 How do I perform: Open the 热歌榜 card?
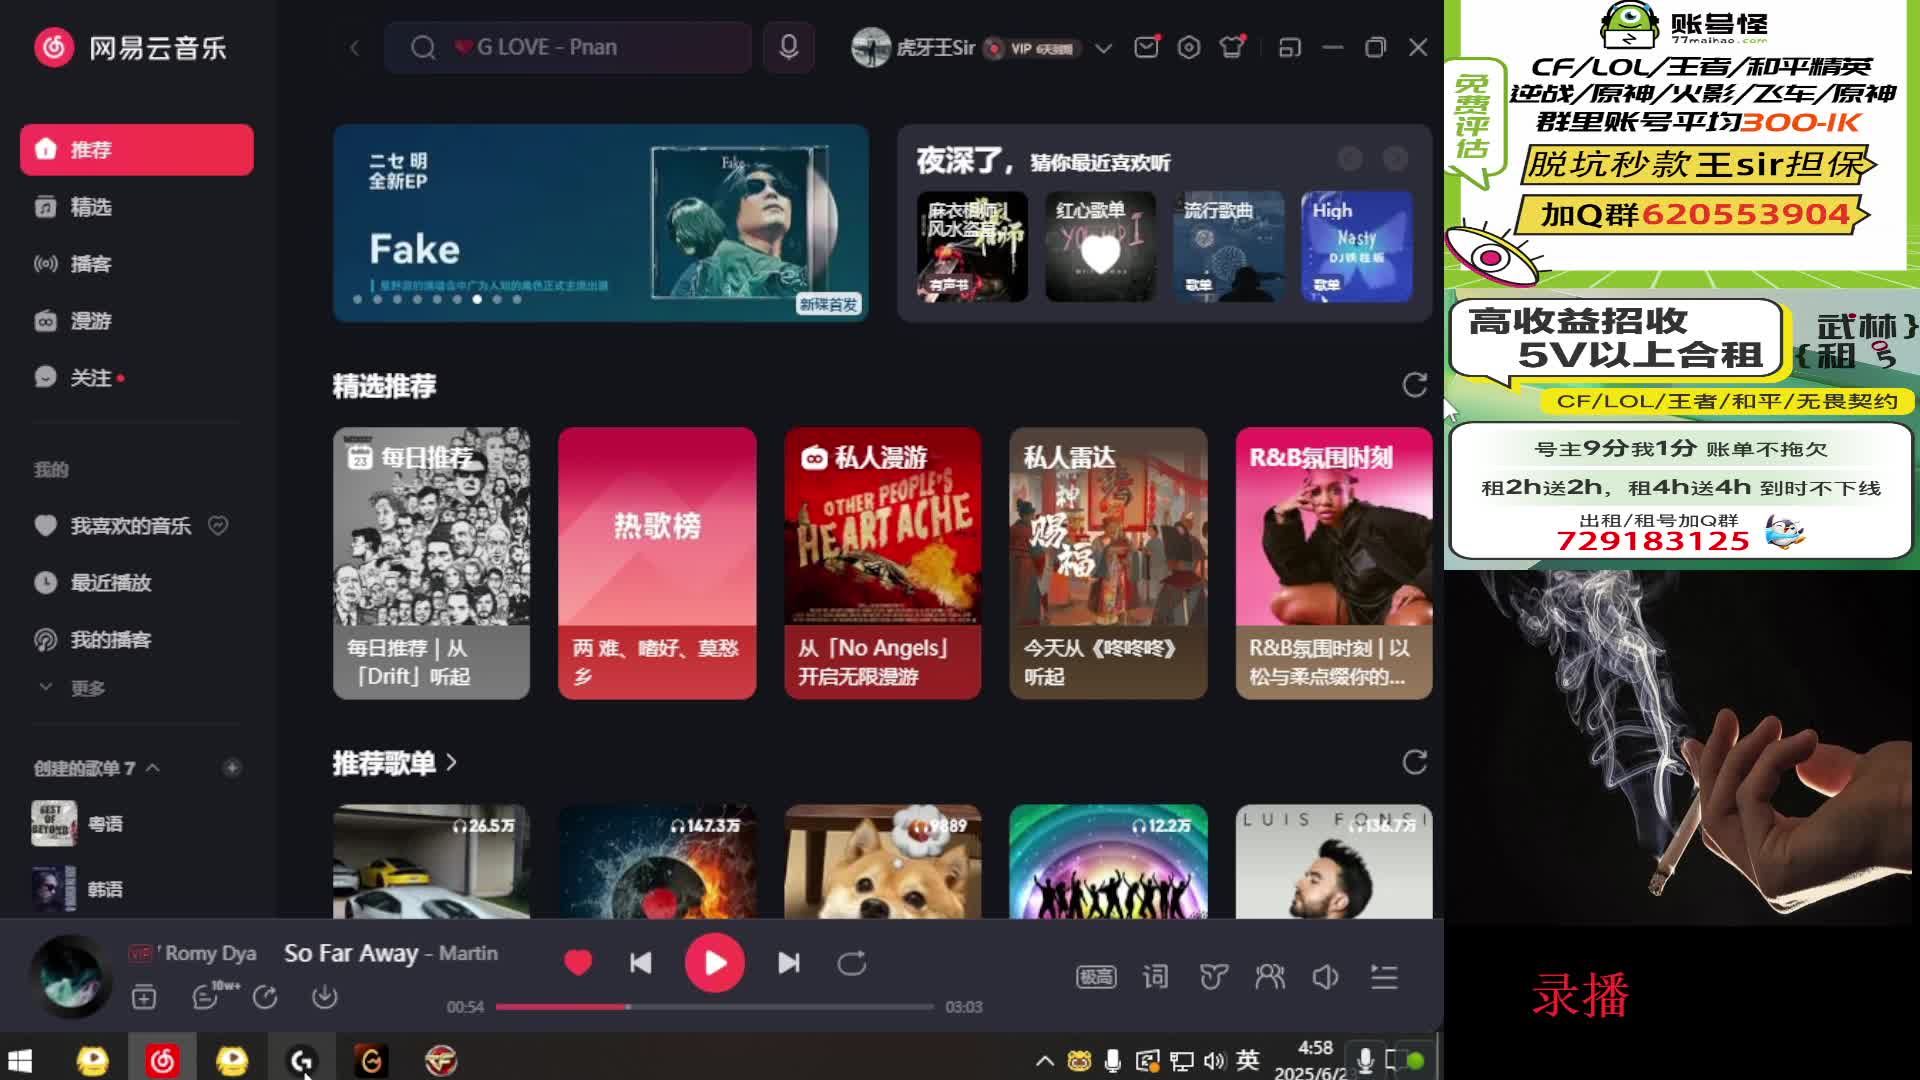657,563
